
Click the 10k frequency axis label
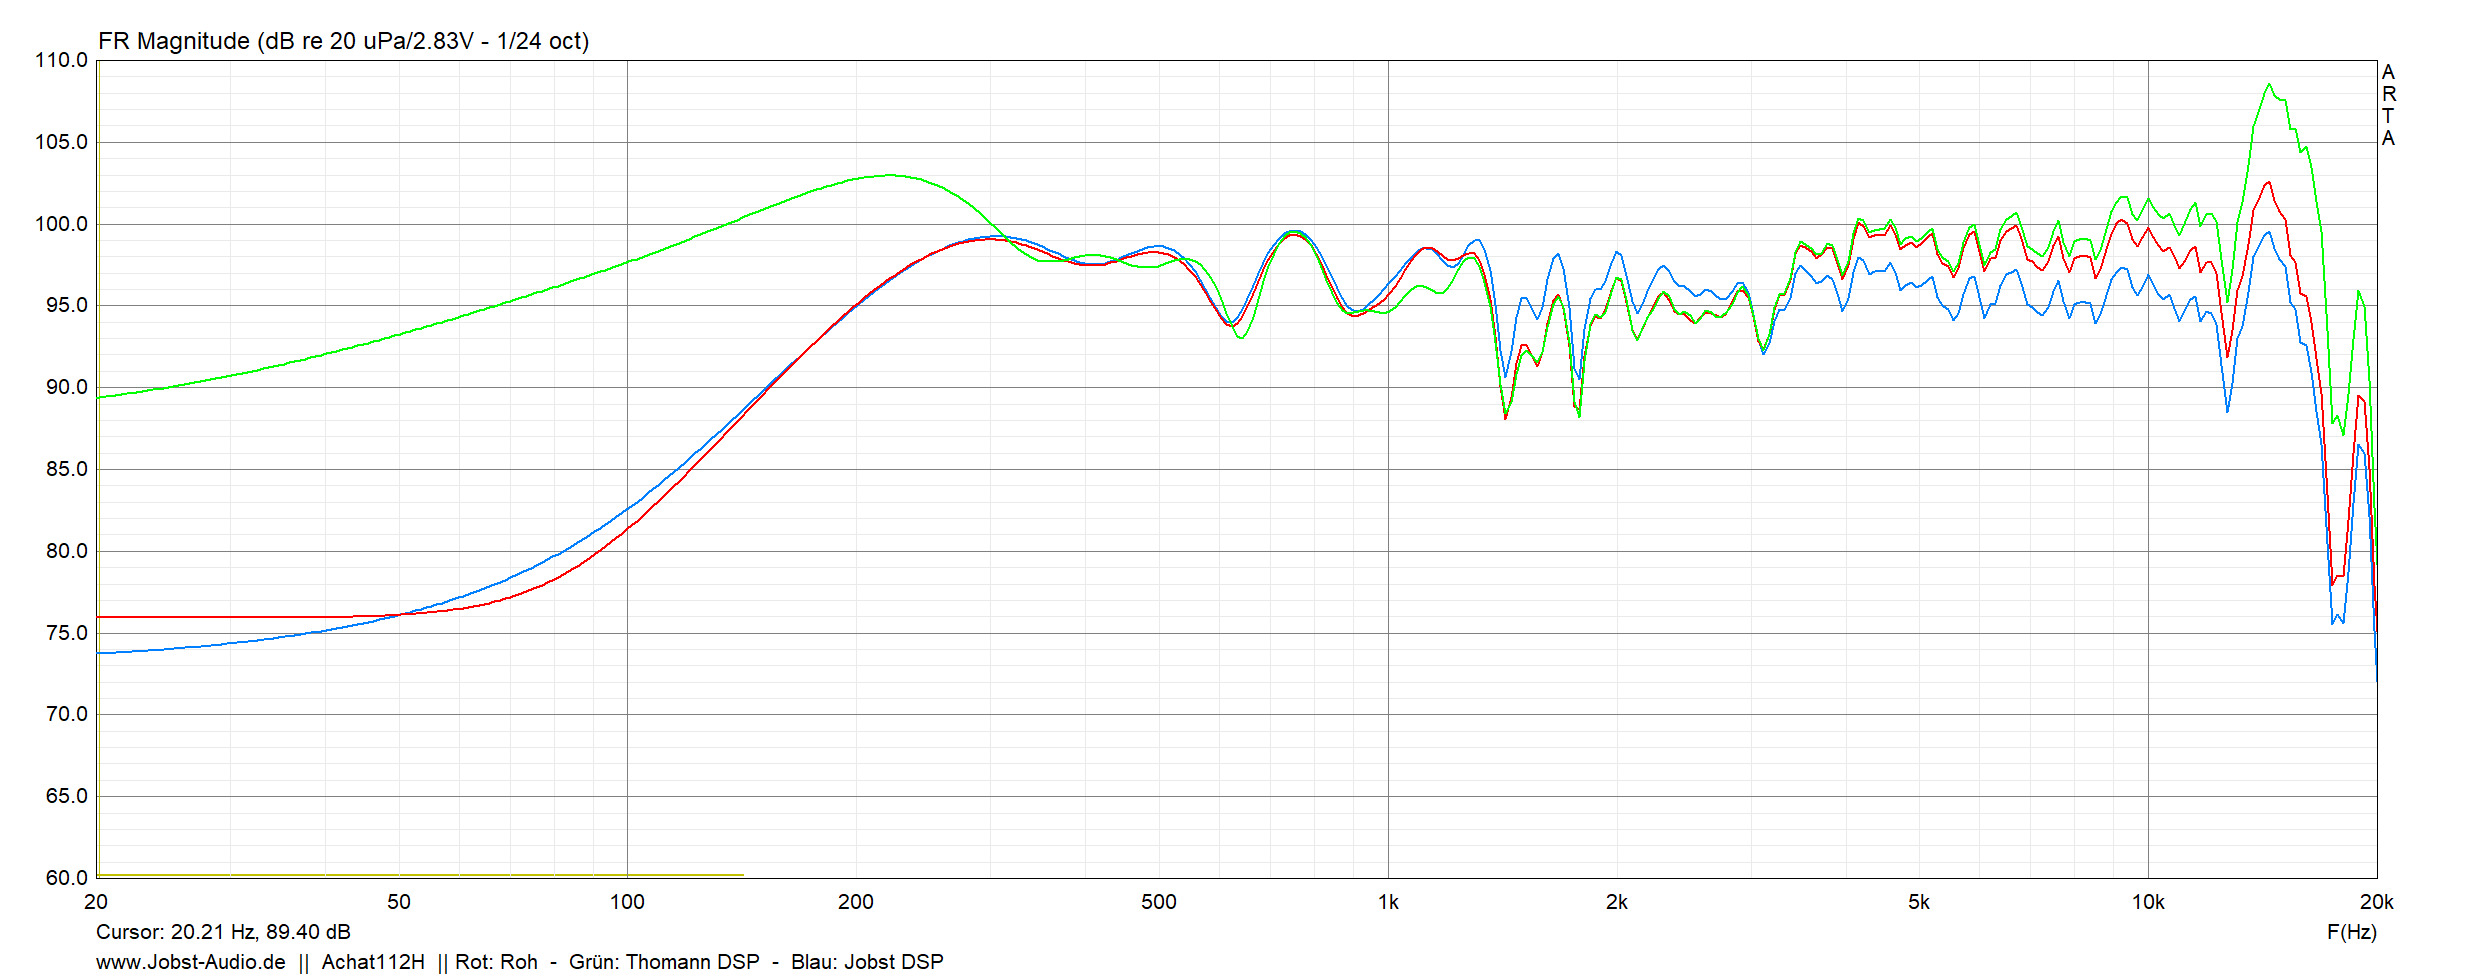point(2147,902)
